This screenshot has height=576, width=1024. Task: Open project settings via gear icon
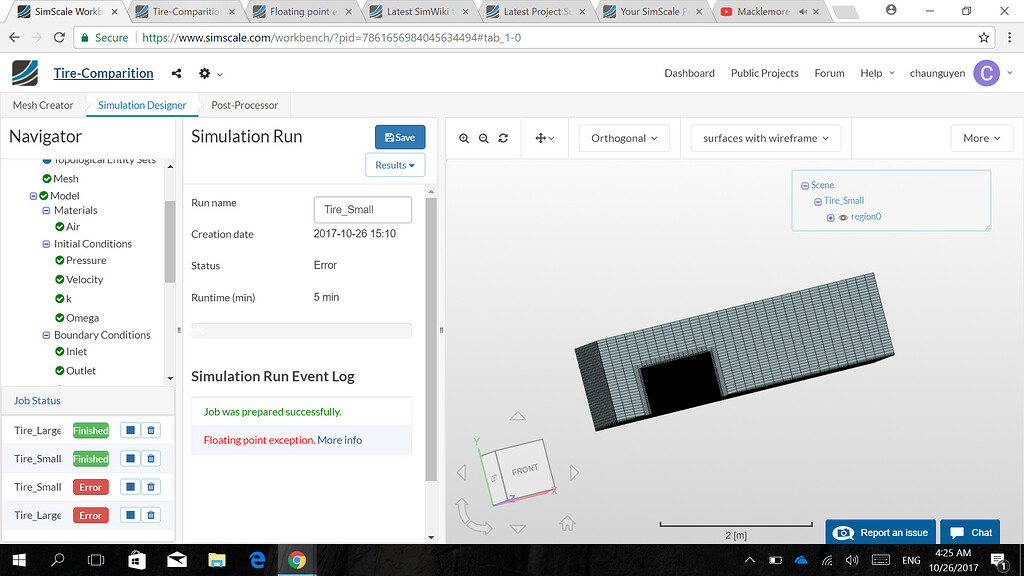(203, 73)
